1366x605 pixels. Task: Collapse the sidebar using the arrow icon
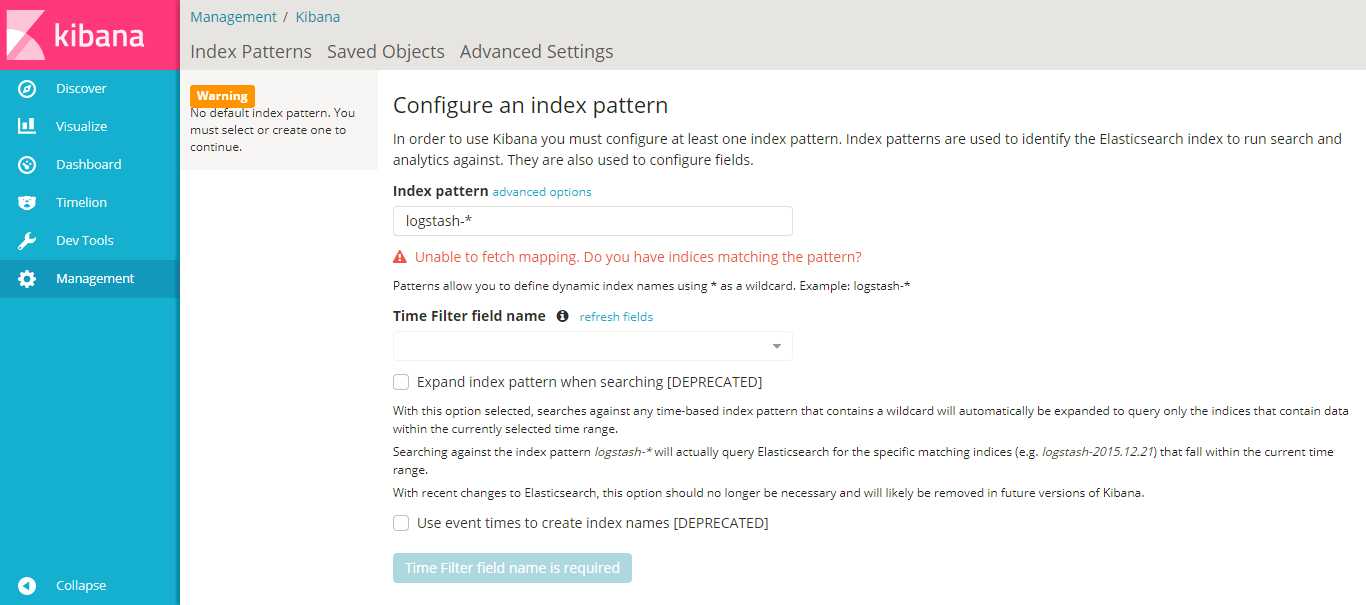tap(27, 586)
